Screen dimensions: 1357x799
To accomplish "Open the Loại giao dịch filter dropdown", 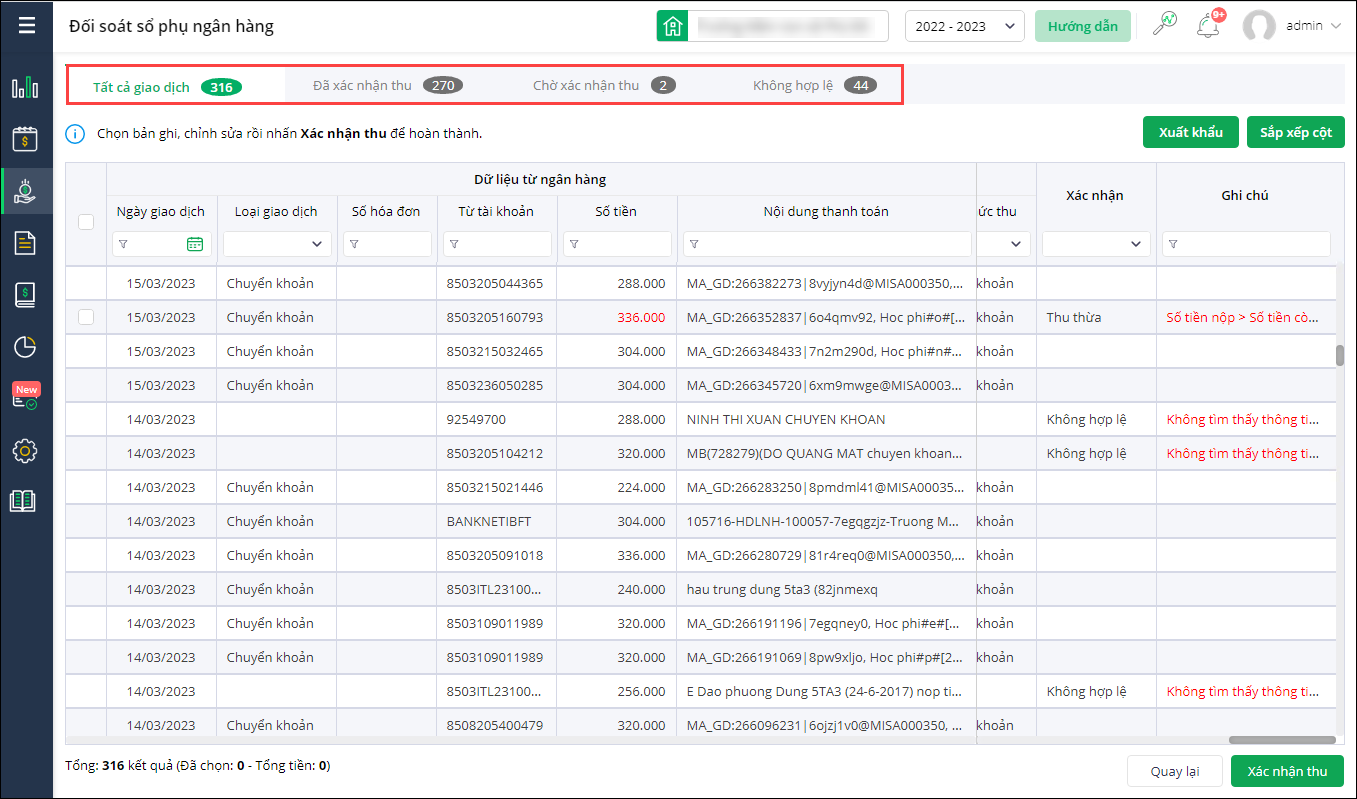I will (x=277, y=244).
